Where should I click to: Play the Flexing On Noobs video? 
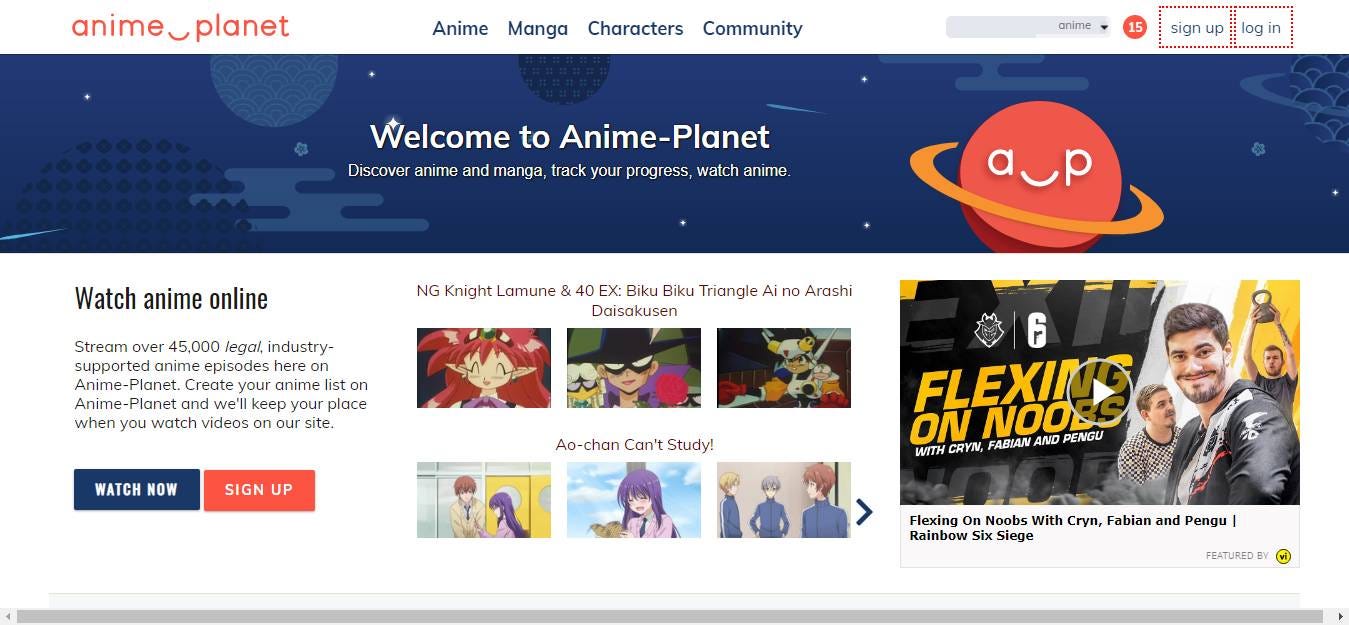(x=1099, y=391)
